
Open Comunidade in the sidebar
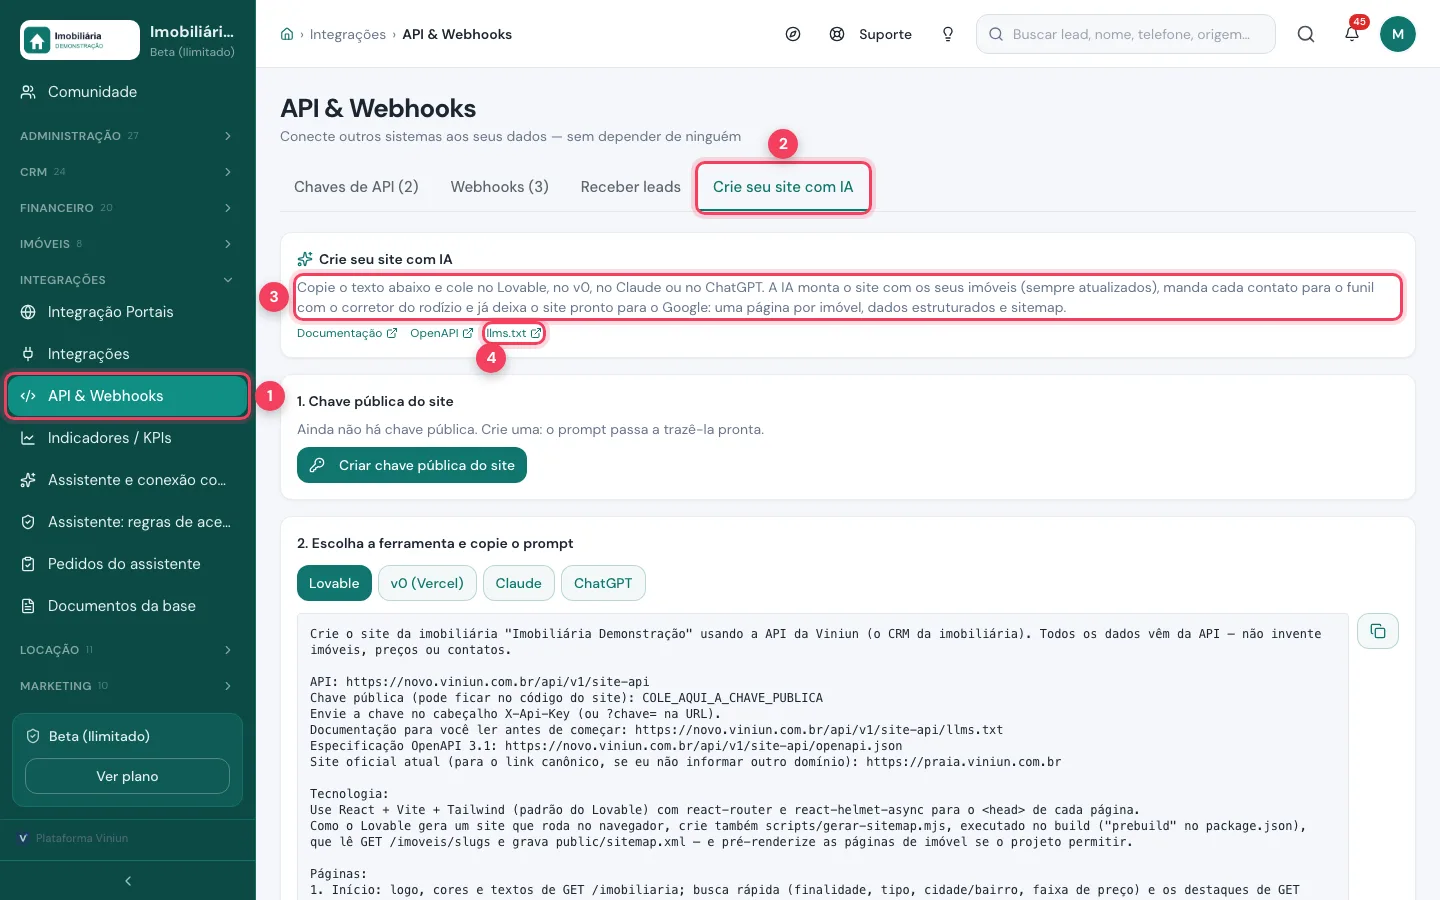[128, 92]
